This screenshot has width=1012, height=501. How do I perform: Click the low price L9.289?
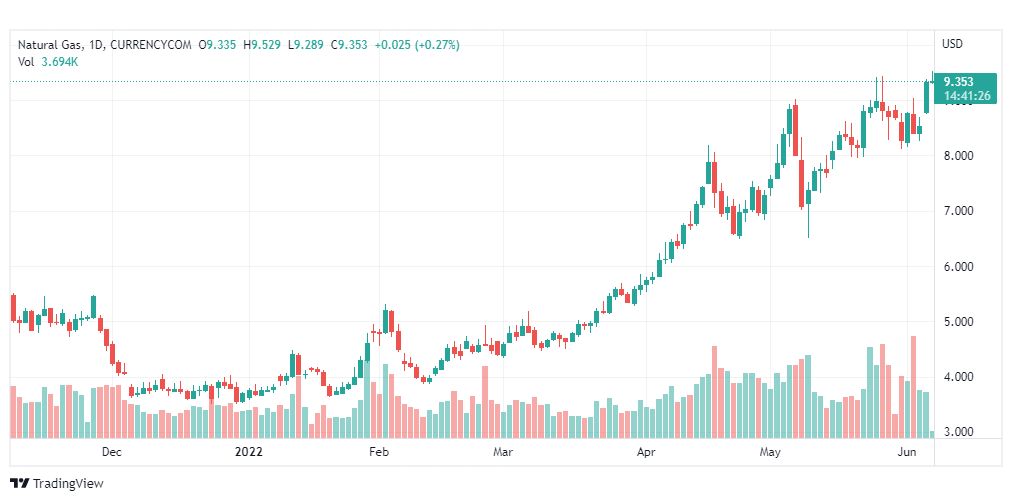click(x=305, y=45)
